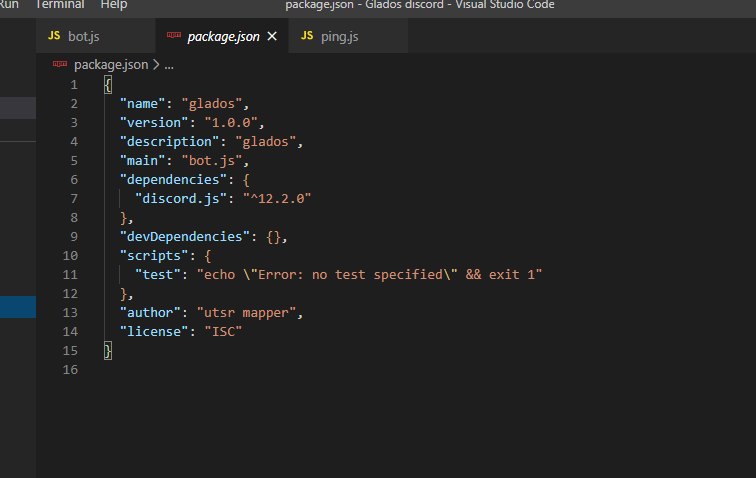Click the opening brace on line 1

[x=108, y=85]
